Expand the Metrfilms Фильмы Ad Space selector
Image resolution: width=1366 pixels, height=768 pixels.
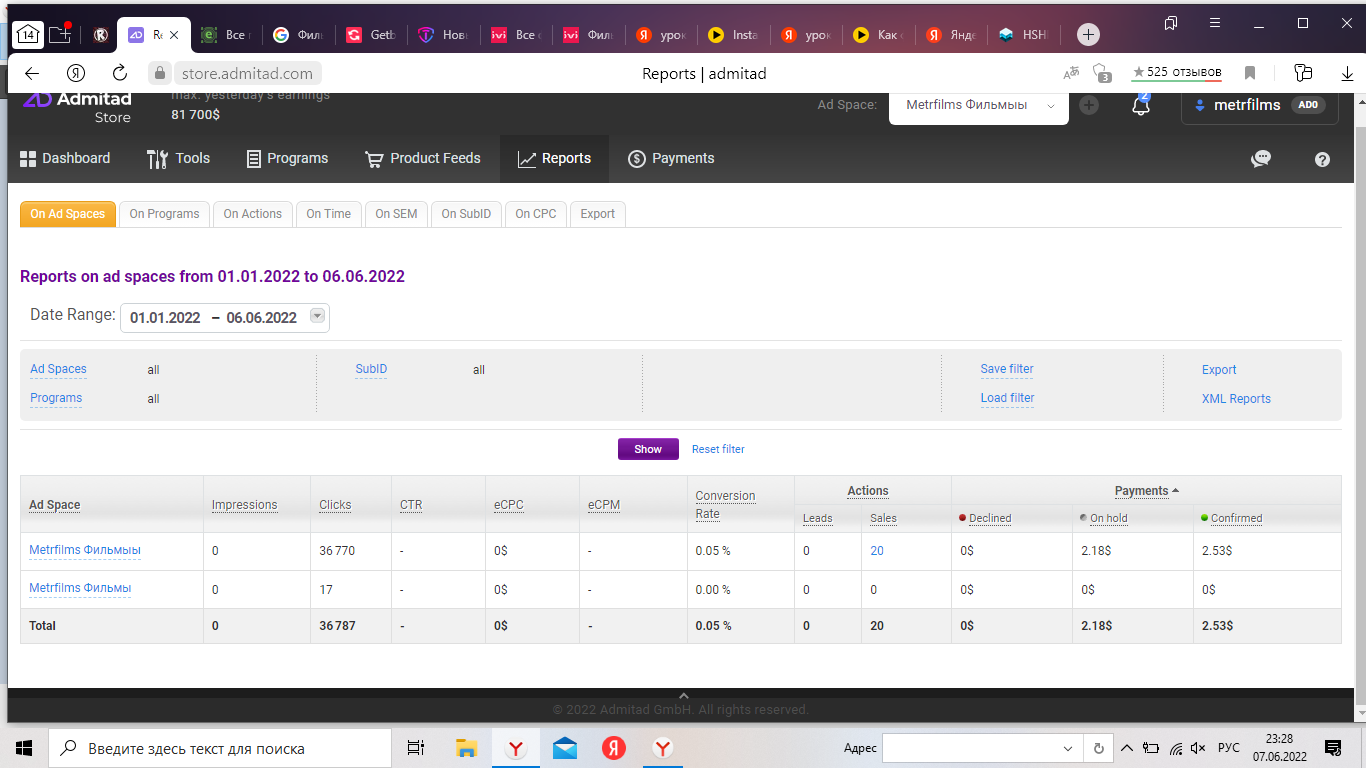(978, 105)
